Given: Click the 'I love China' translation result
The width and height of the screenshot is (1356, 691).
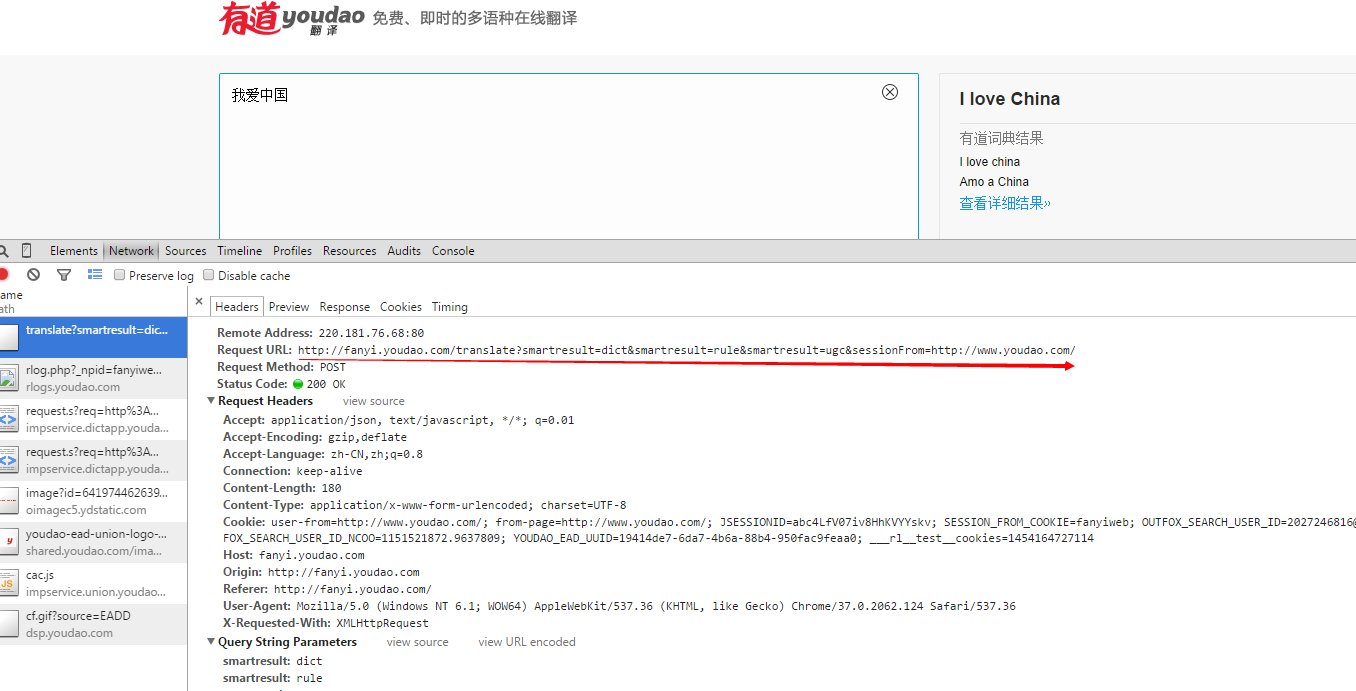Looking at the screenshot, I should coord(1010,99).
